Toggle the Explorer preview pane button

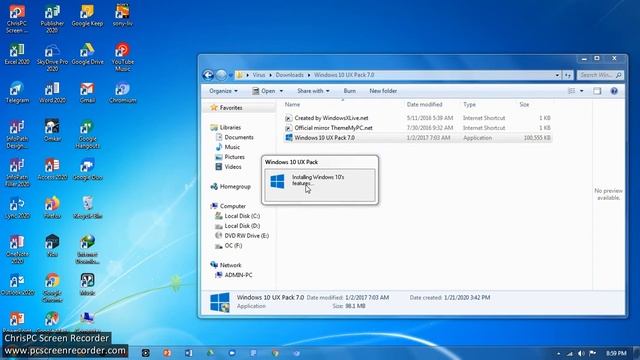coord(597,91)
